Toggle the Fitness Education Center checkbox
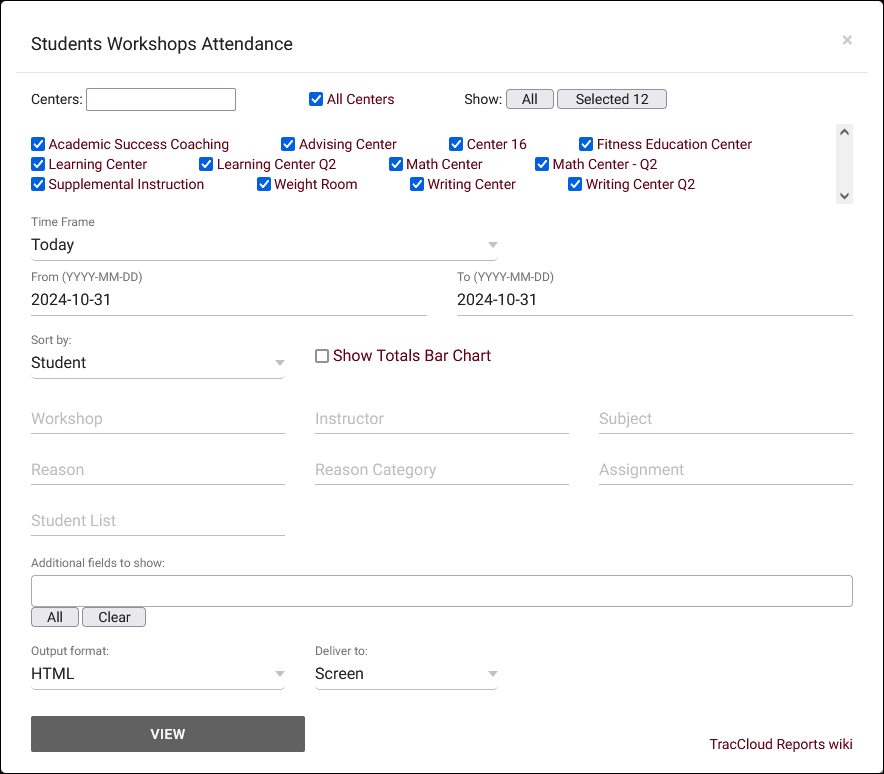Screen dimensions: 884x774 [x=586, y=144]
